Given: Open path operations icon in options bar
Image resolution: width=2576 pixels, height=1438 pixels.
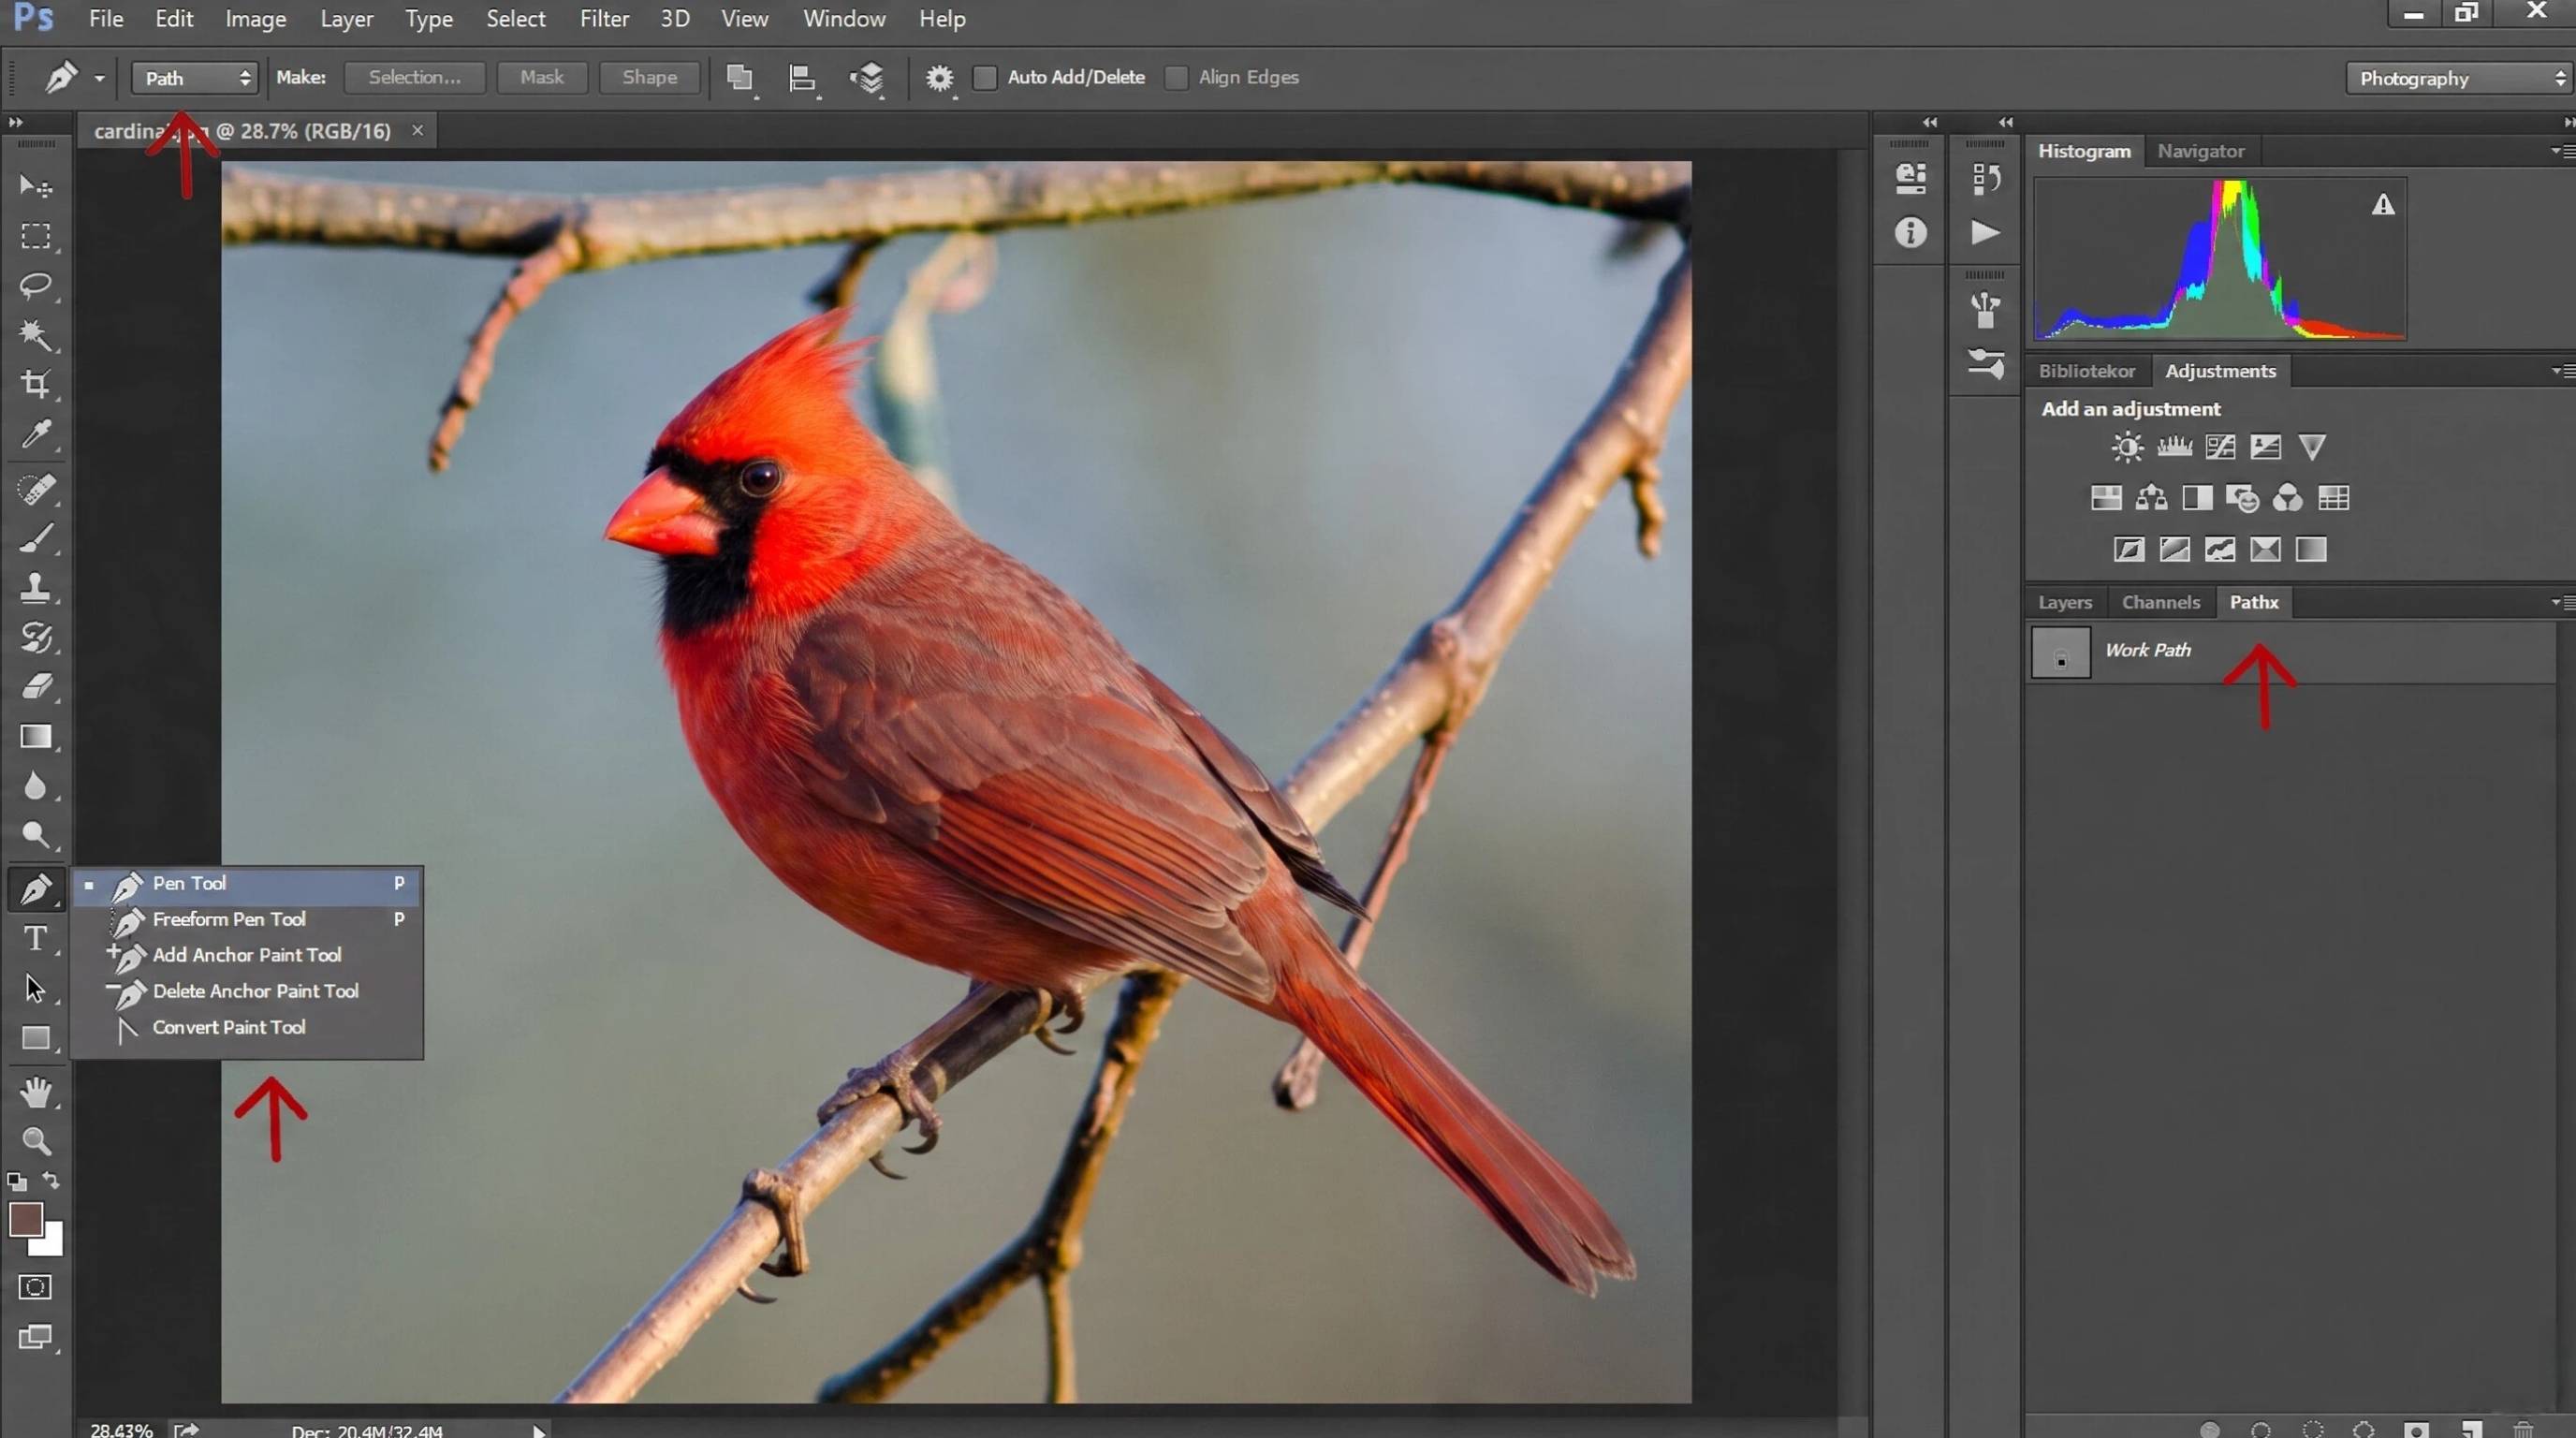Looking at the screenshot, I should pos(740,78).
